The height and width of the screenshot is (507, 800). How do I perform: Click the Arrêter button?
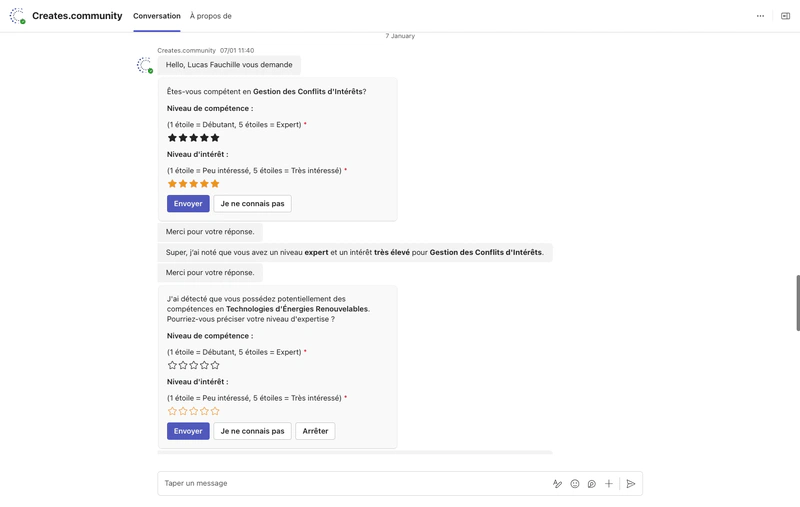[315, 431]
